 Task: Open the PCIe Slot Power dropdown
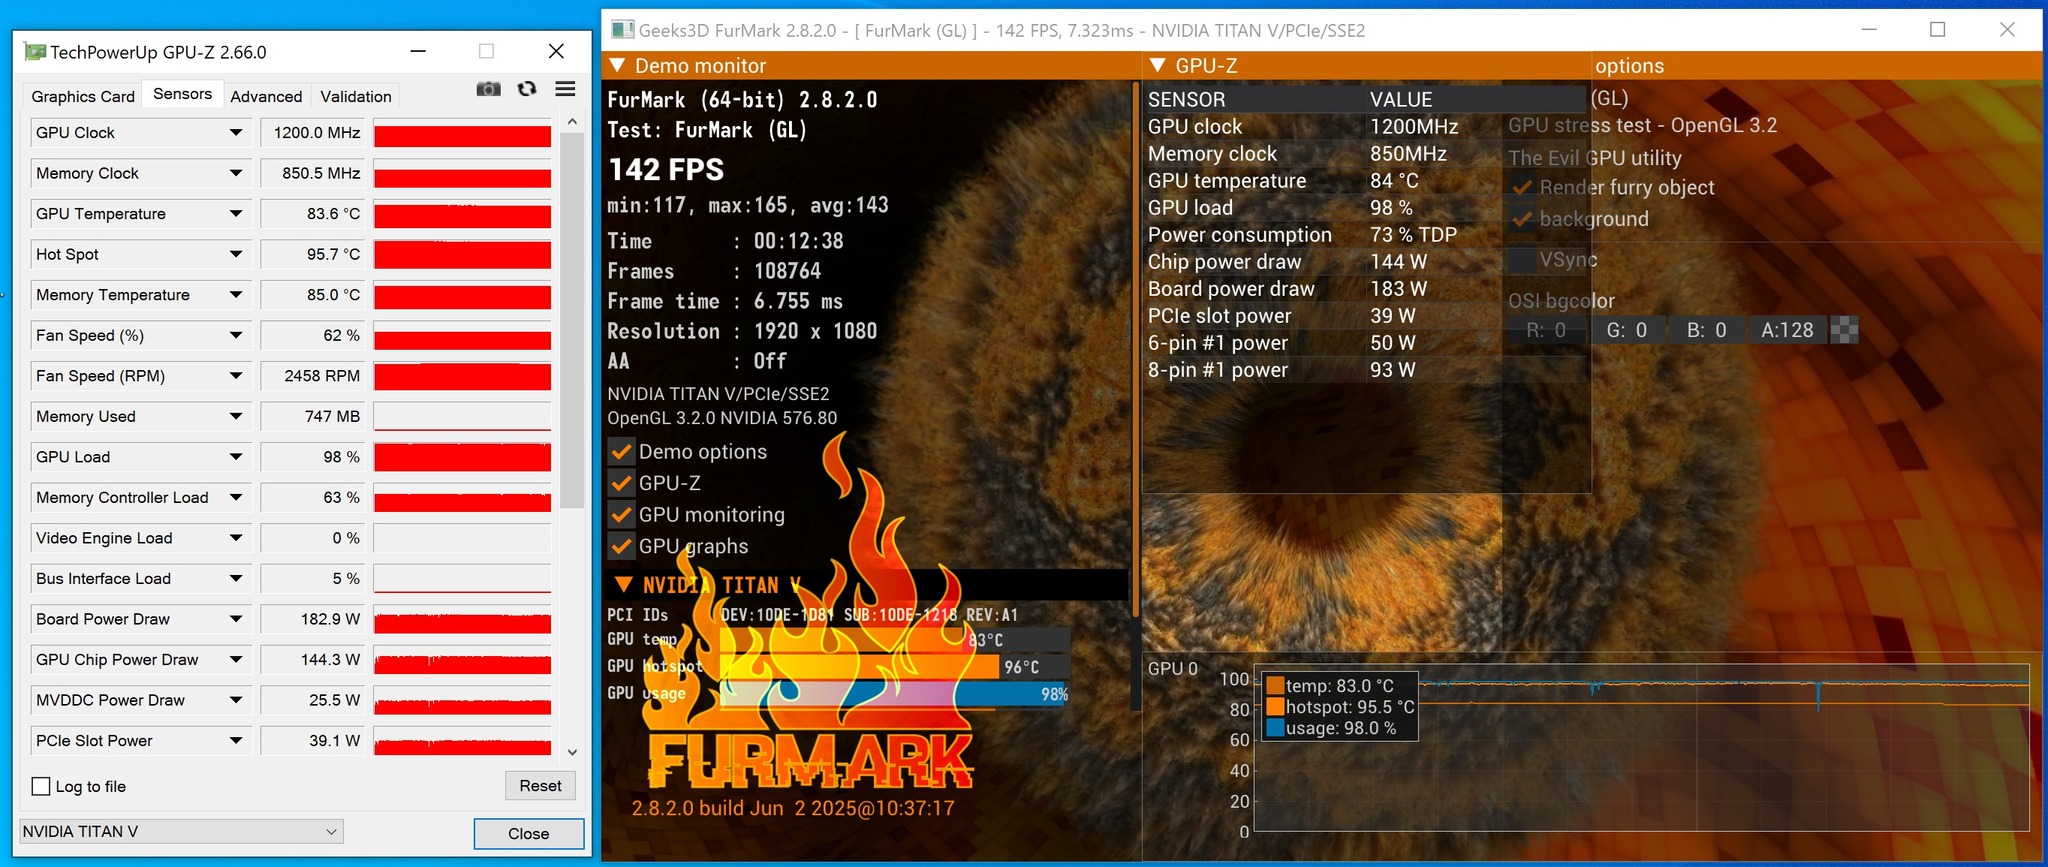click(x=236, y=741)
